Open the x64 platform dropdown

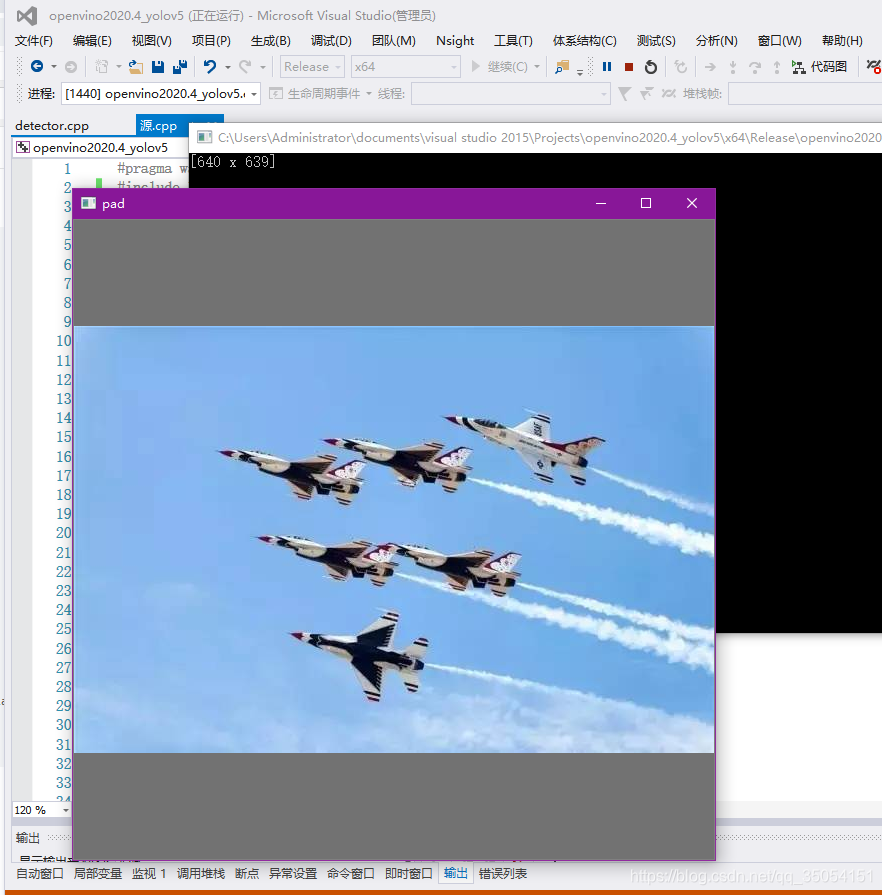[405, 67]
